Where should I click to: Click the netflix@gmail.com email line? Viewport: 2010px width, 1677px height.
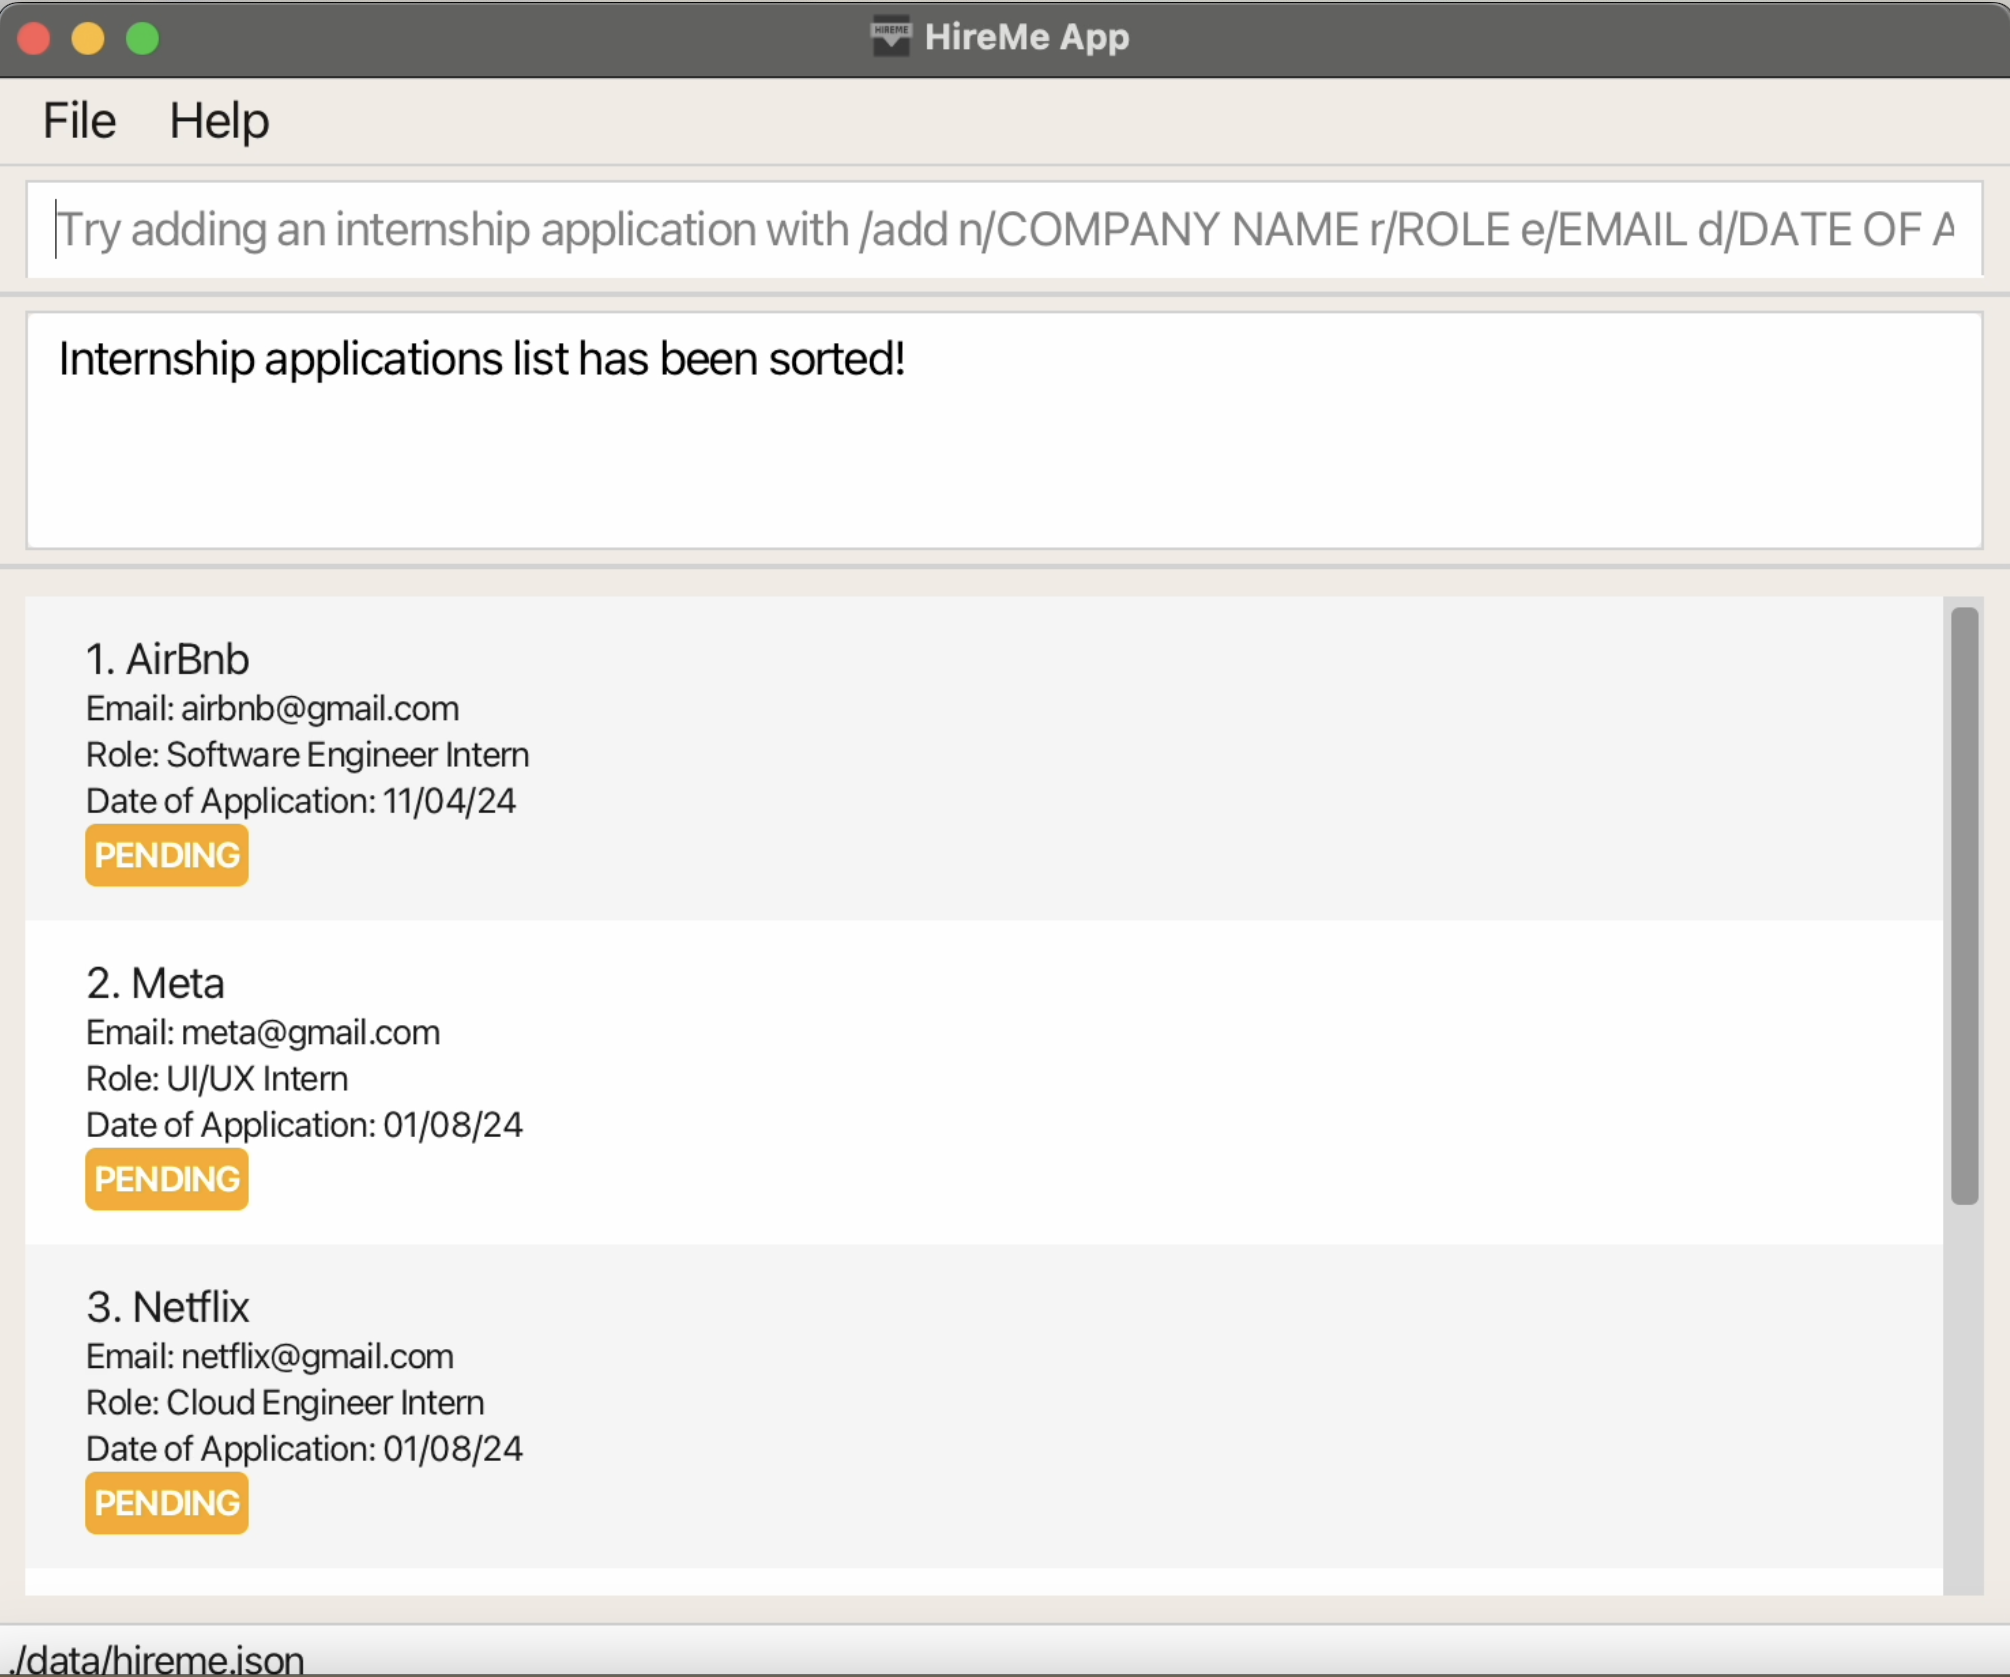(270, 1357)
